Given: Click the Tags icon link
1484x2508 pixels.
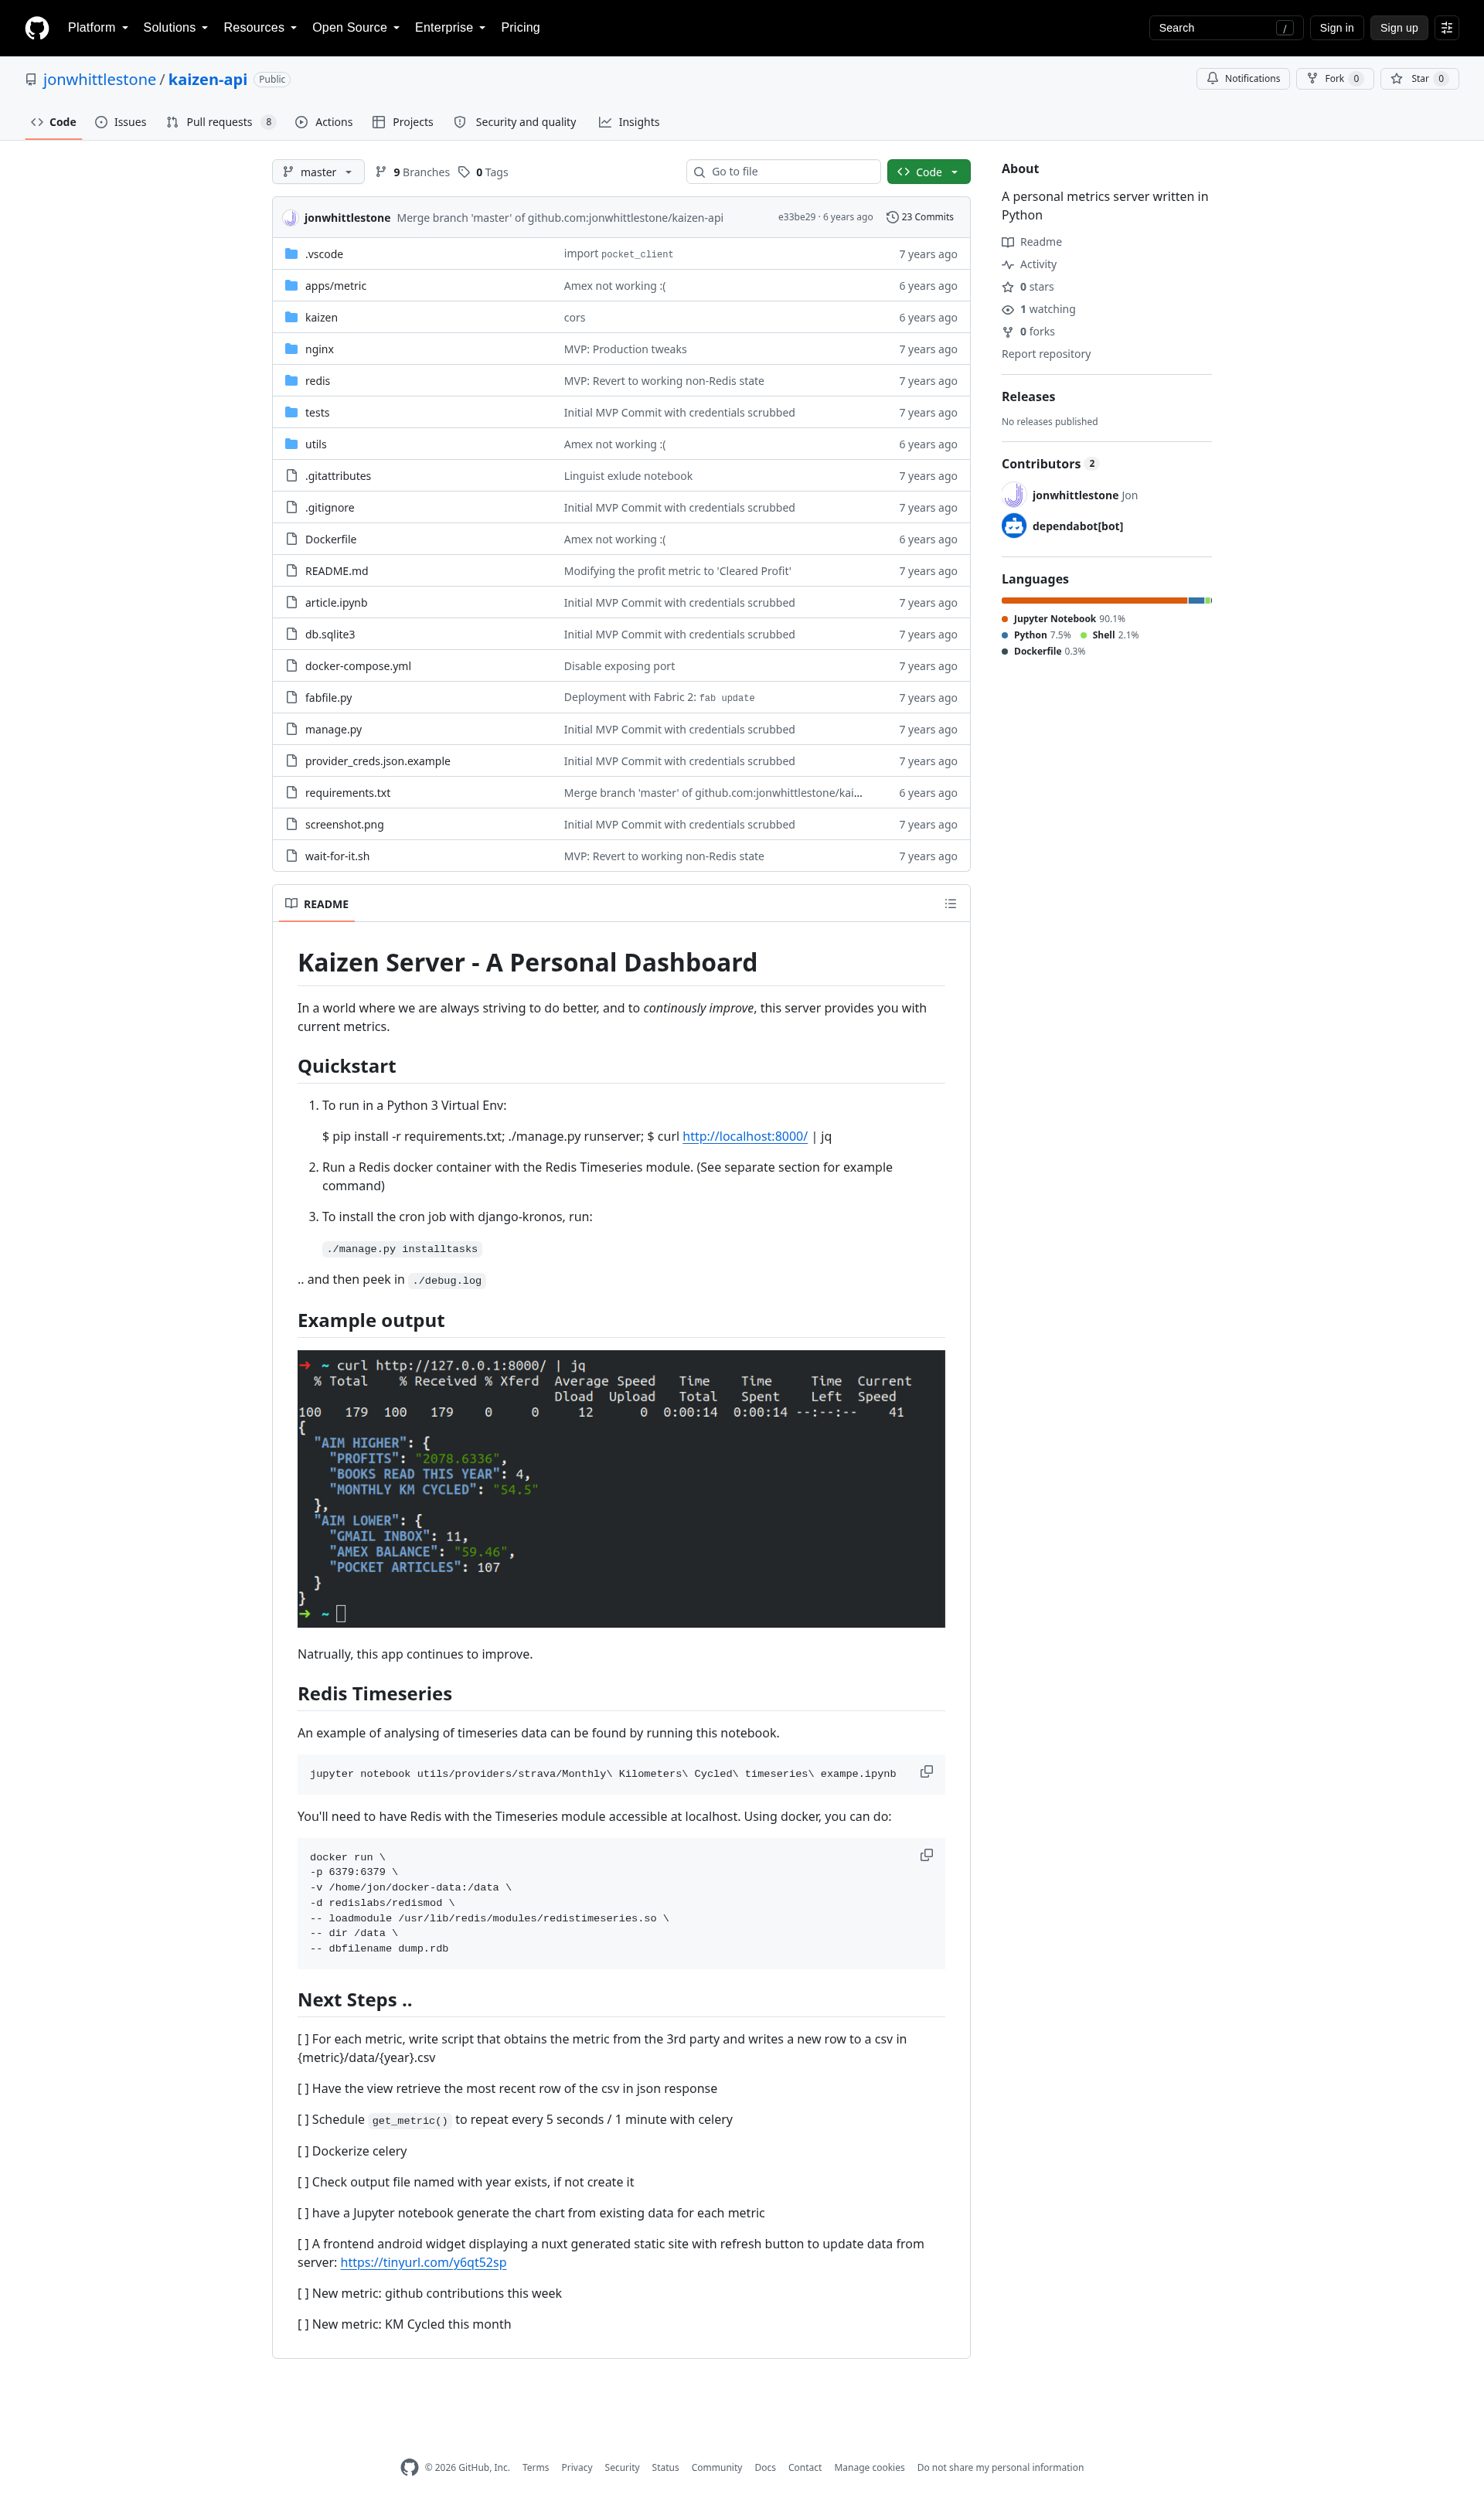Looking at the screenshot, I should (483, 172).
